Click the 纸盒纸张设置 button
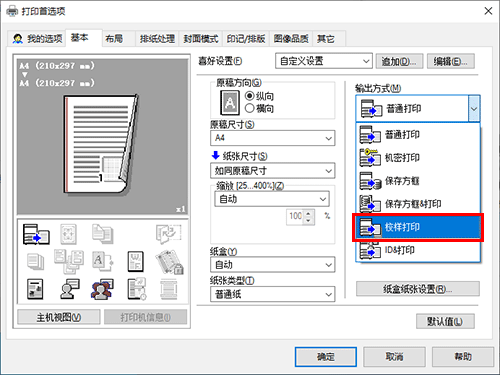 pos(418,289)
